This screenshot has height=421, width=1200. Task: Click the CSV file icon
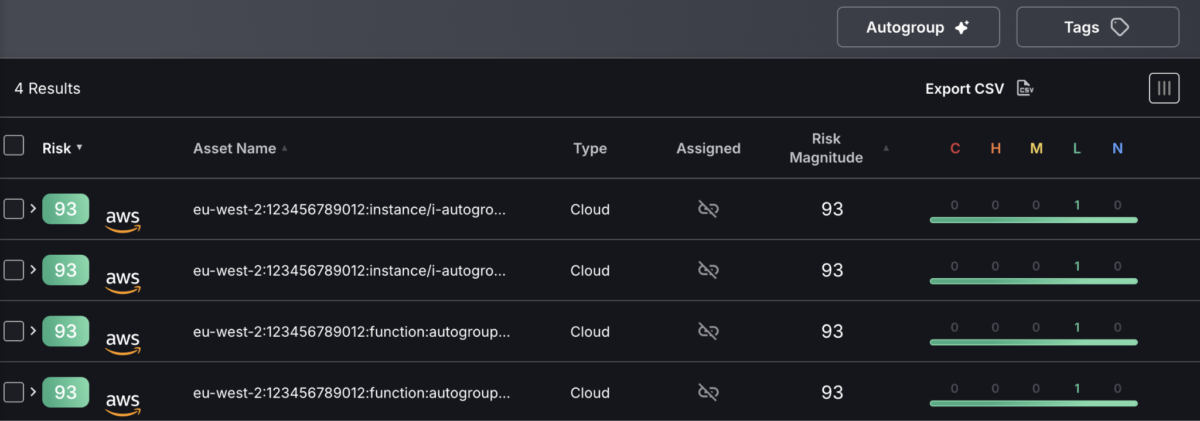(x=1025, y=89)
